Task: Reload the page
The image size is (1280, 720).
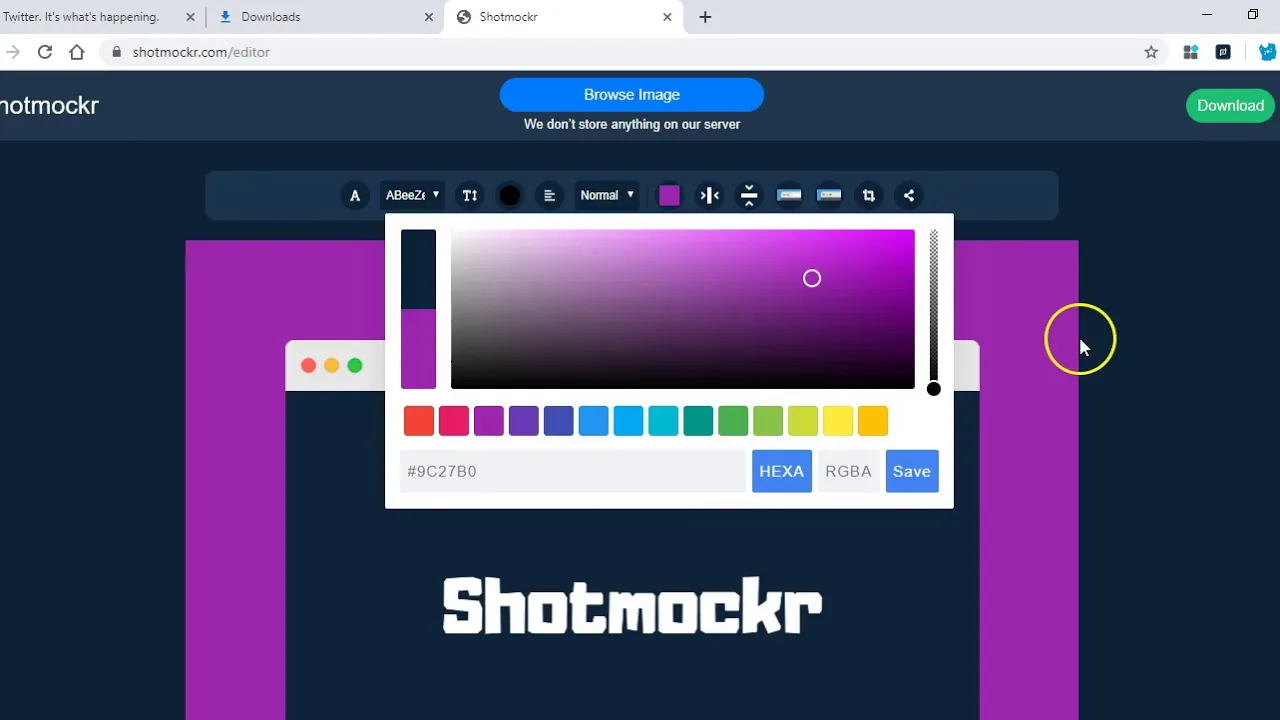Action: pyautogui.click(x=45, y=52)
